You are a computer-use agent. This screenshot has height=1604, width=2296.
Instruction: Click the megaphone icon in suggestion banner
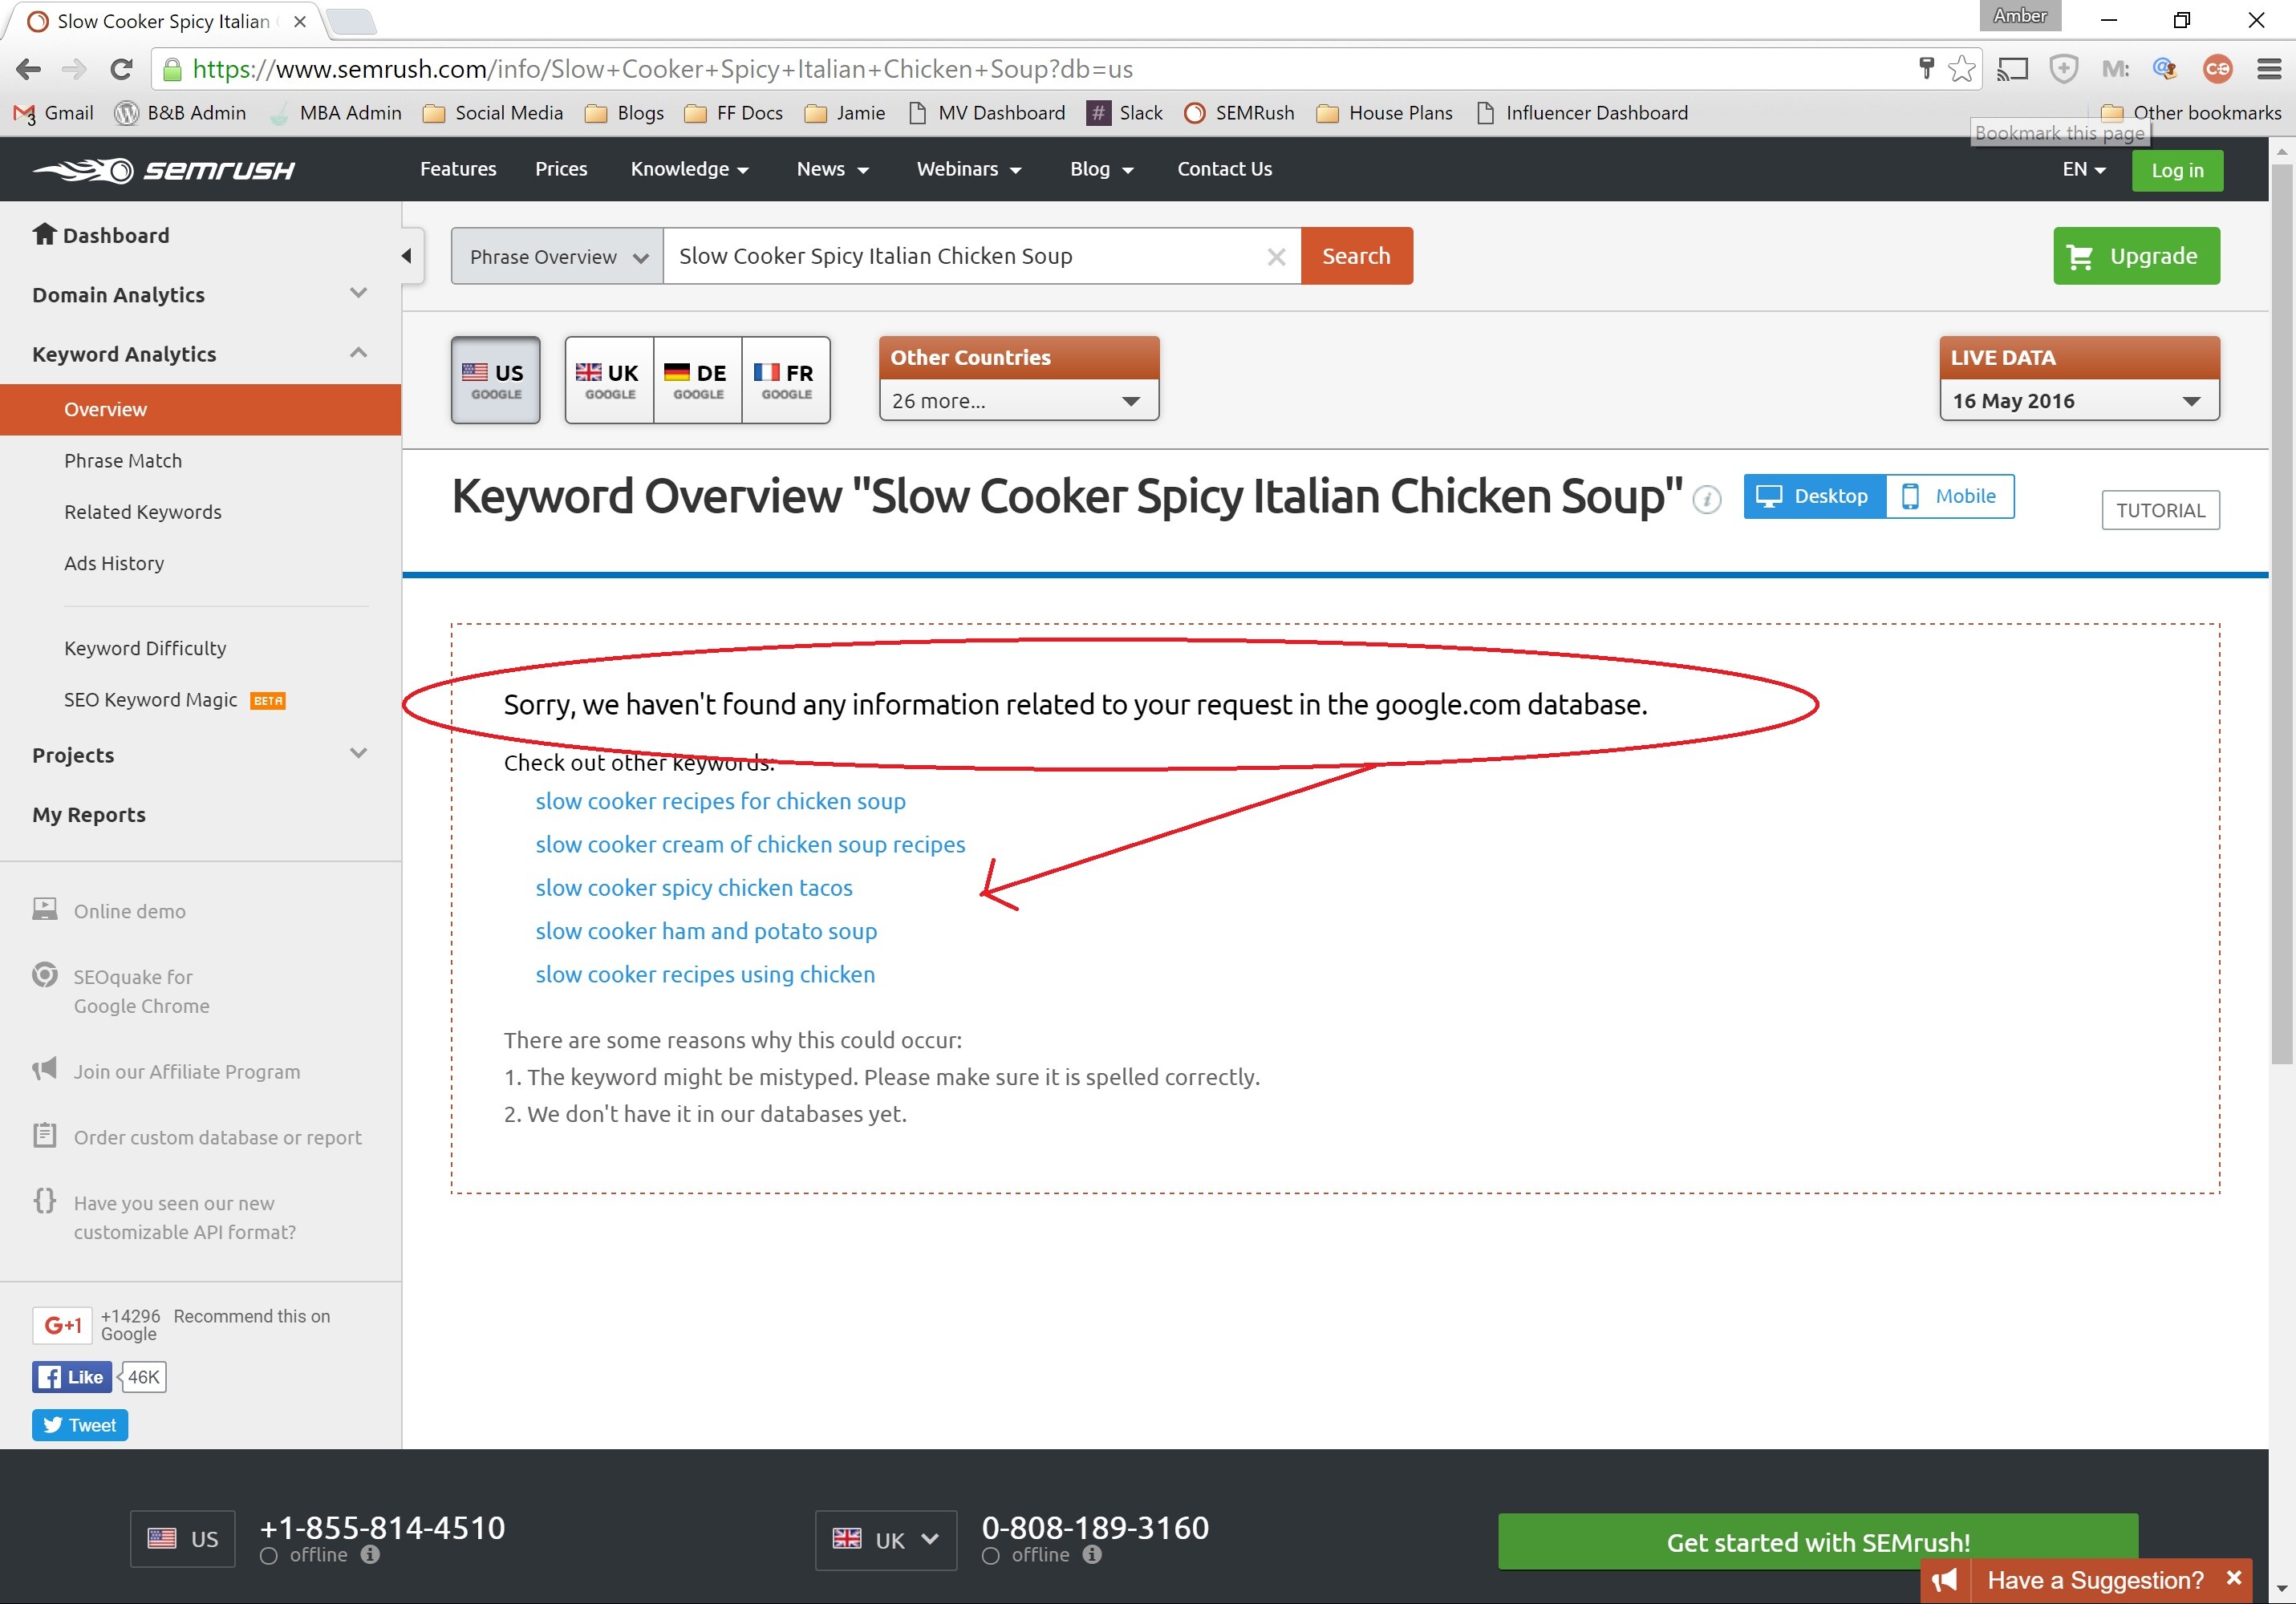1945,1580
